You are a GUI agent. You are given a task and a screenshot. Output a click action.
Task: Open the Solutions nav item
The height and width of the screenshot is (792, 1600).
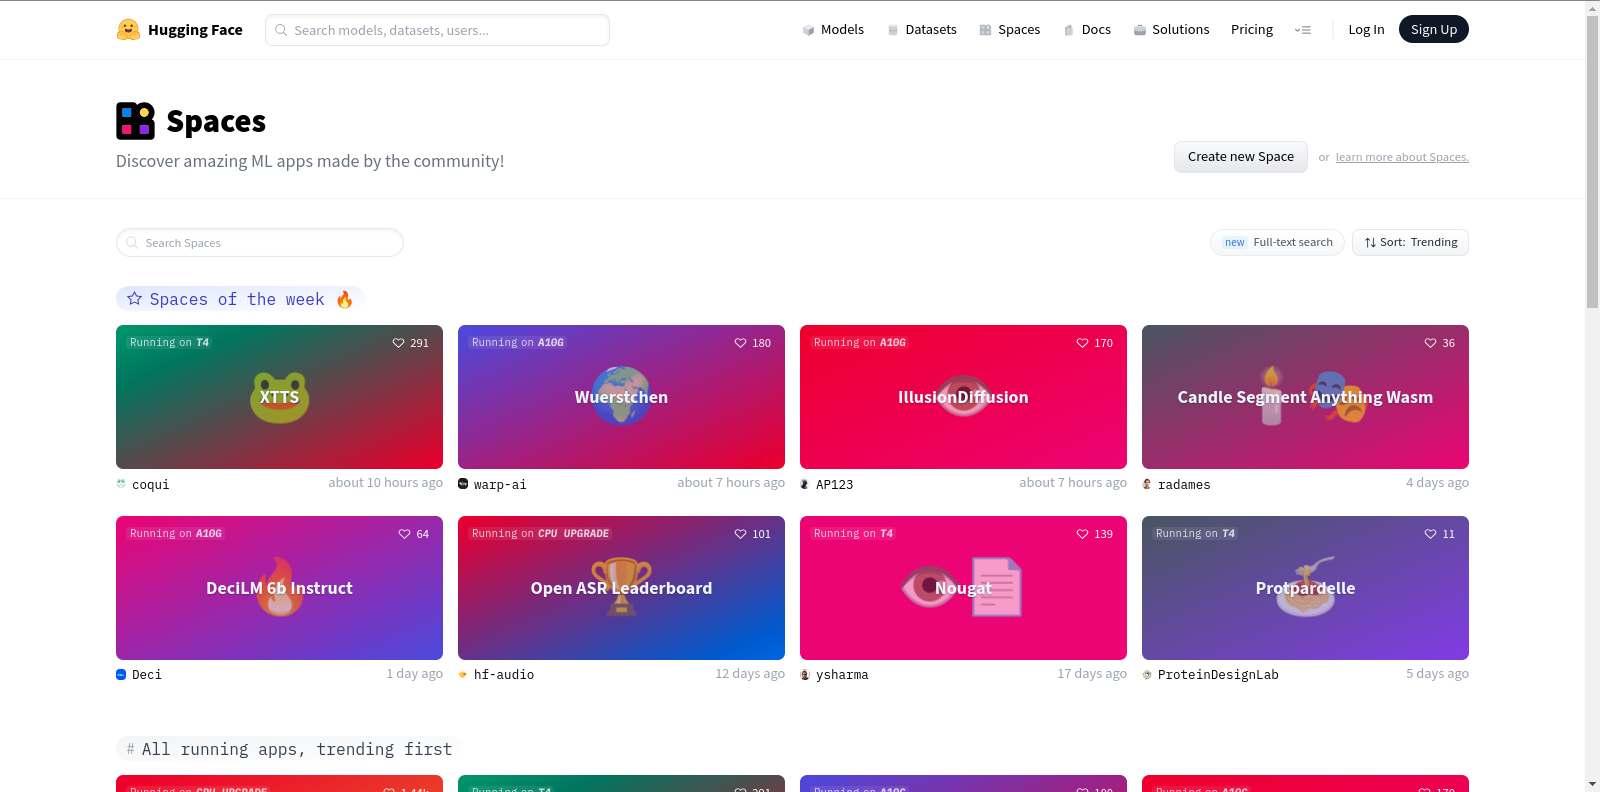tap(1172, 30)
